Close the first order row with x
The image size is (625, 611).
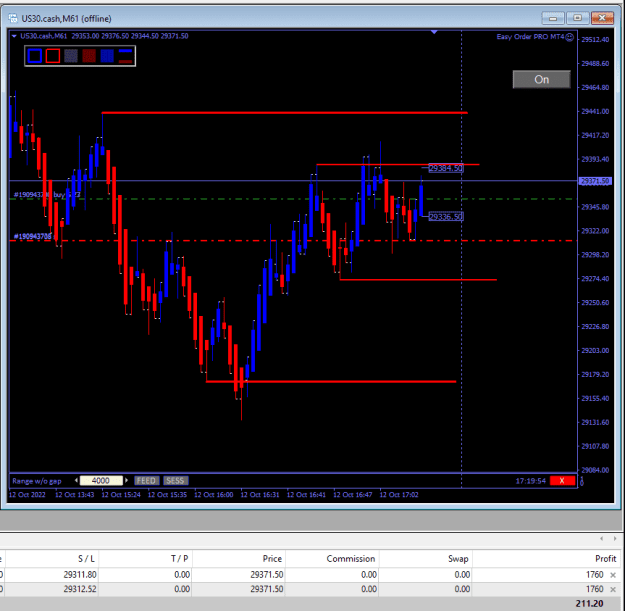(x=613, y=575)
